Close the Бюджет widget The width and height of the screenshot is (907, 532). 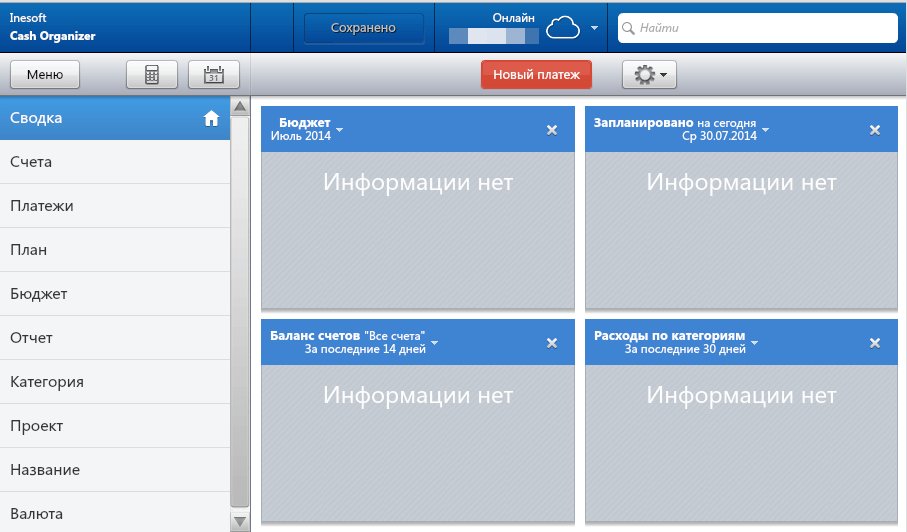point(552,130)
